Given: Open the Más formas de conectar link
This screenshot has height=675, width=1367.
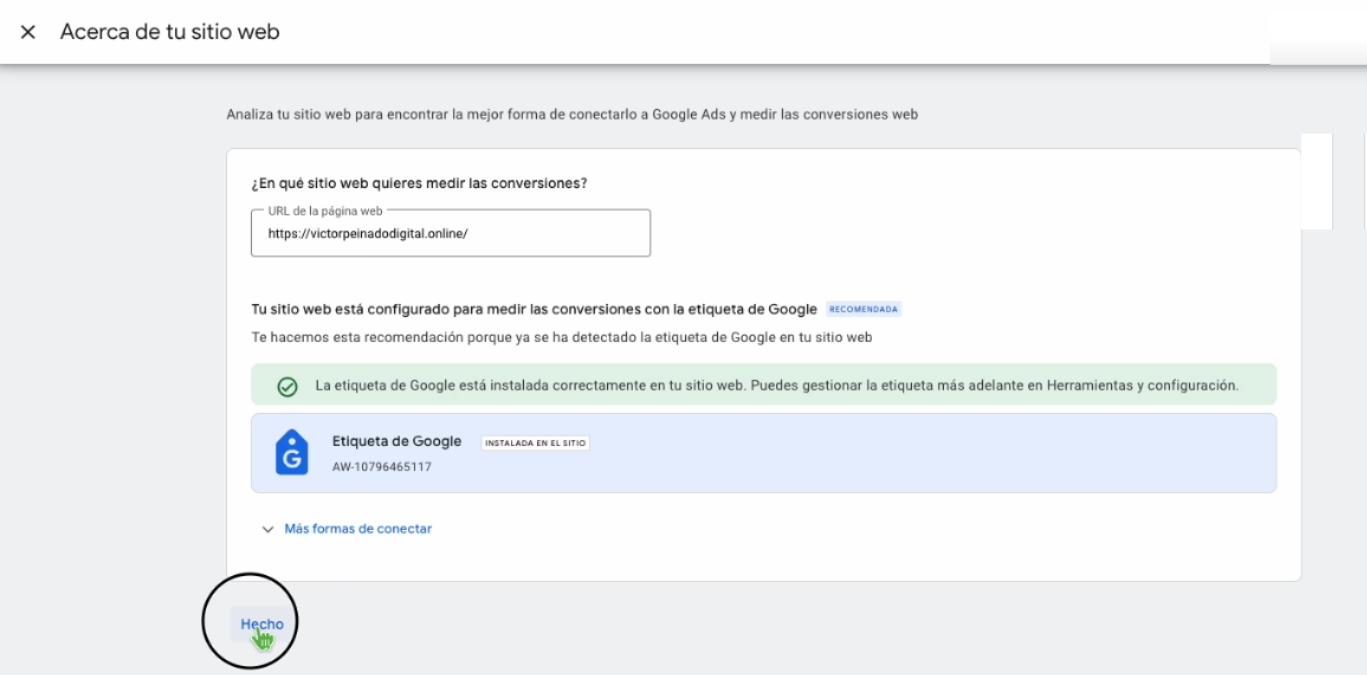Looking at the screenshot, I should point(358,529).
